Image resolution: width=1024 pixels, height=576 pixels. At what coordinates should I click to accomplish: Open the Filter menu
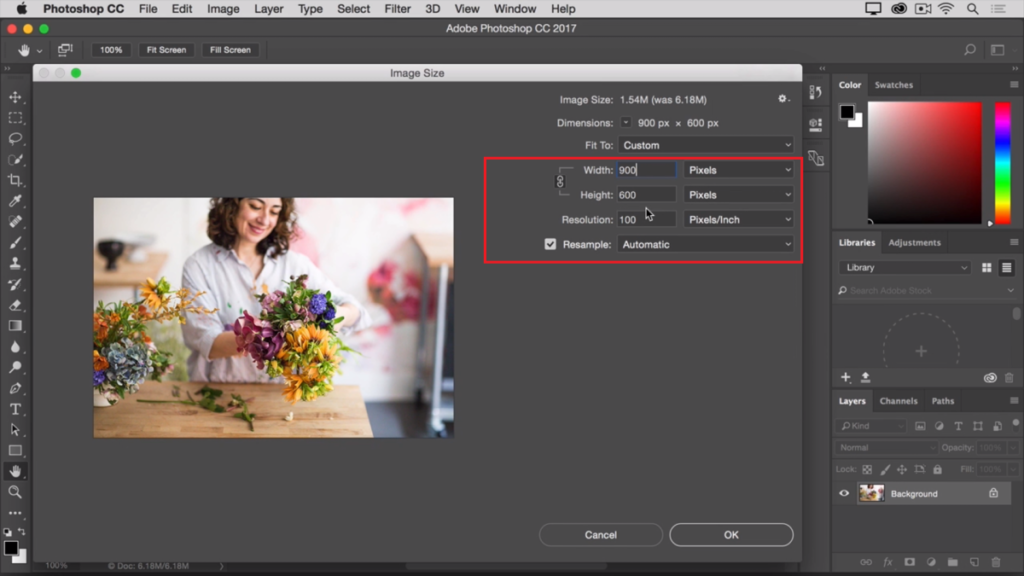coord(397,9)
